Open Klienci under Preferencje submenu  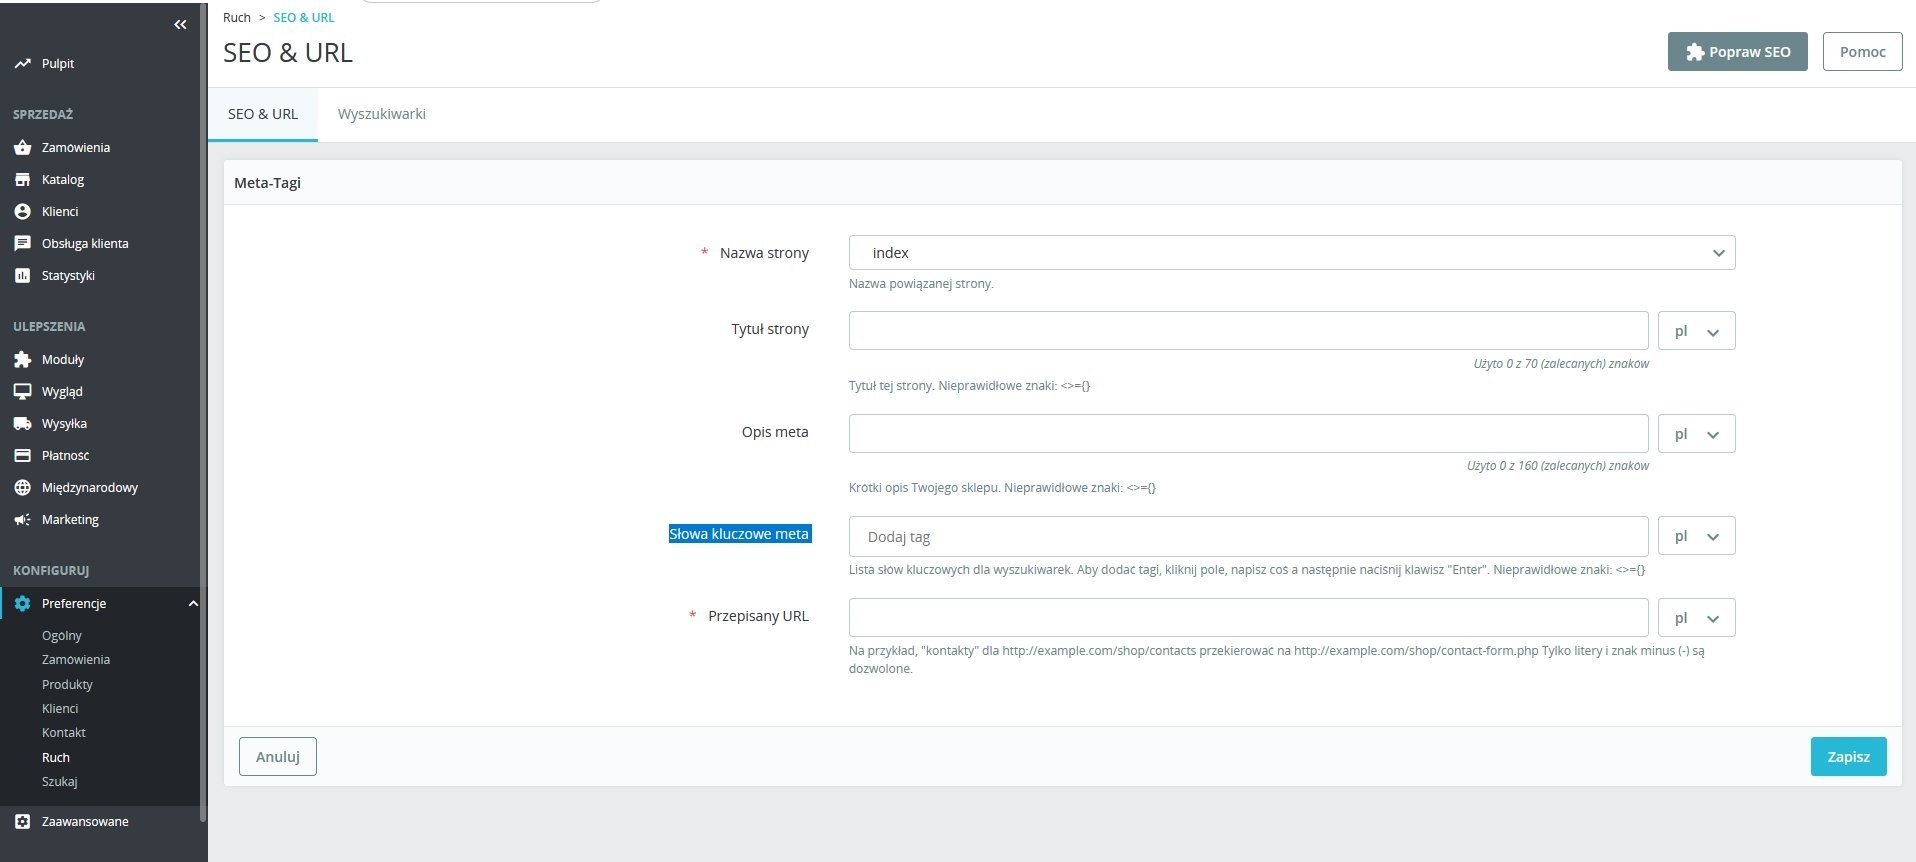tap(60, 708)
